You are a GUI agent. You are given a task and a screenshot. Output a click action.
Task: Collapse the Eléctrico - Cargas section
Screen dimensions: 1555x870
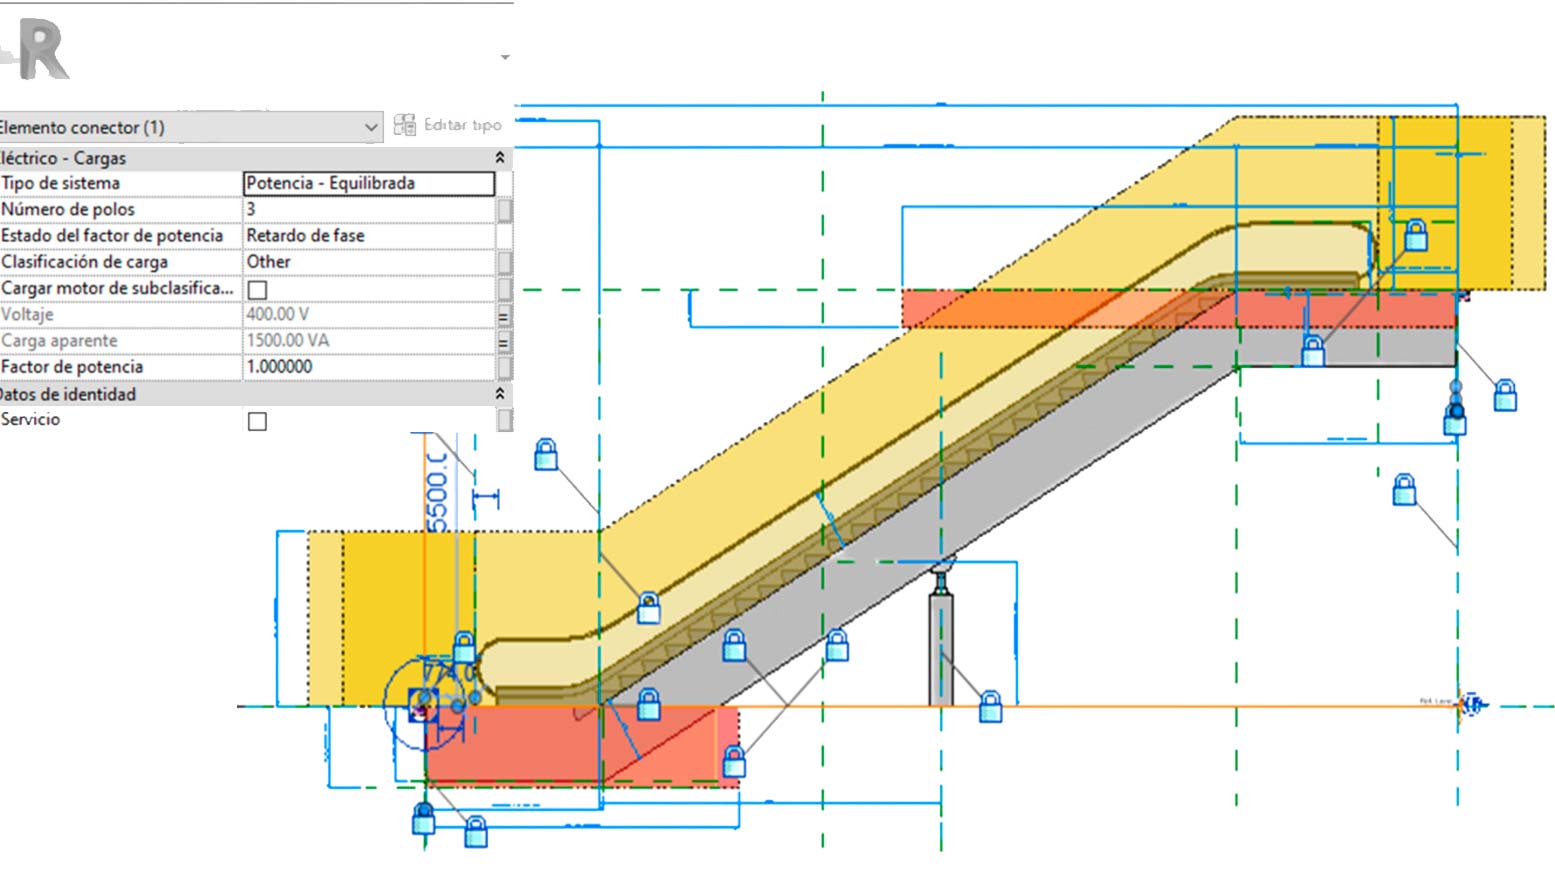click(500, 158)
